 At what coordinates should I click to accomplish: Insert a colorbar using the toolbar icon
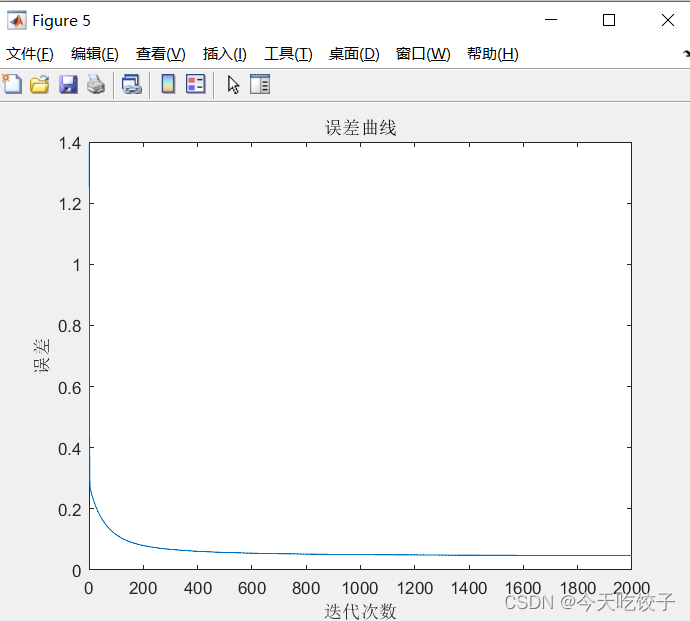click(168, 84)
